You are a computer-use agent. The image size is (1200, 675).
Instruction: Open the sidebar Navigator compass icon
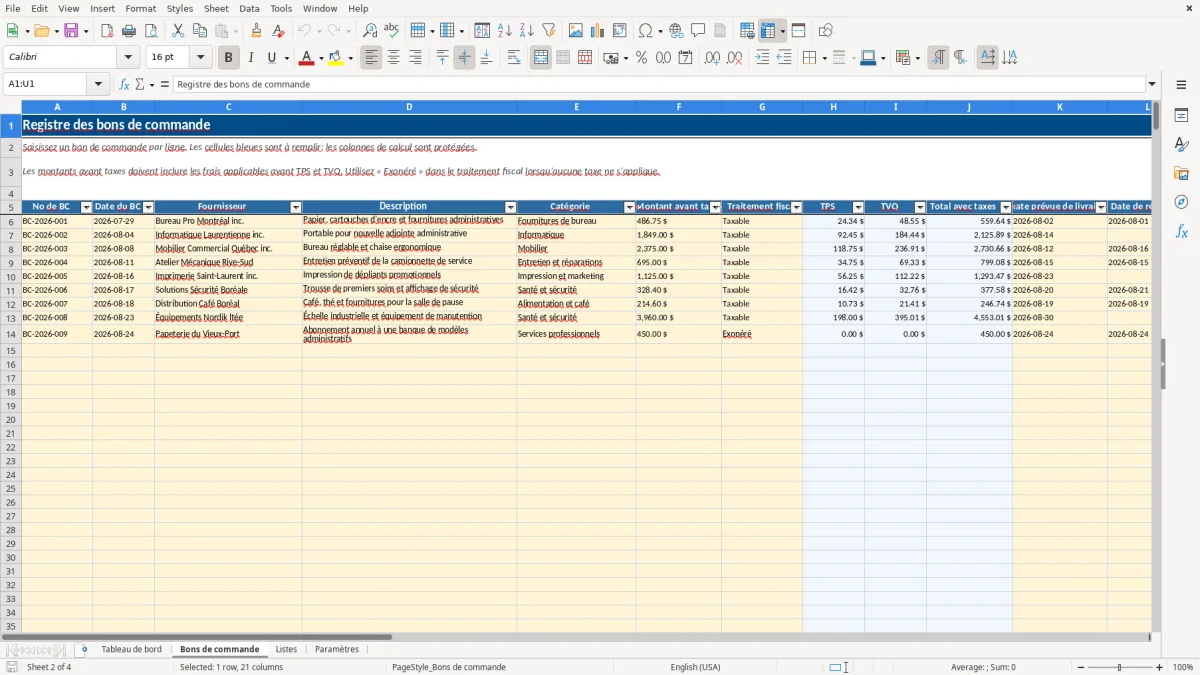click(x=1181, y=202)
